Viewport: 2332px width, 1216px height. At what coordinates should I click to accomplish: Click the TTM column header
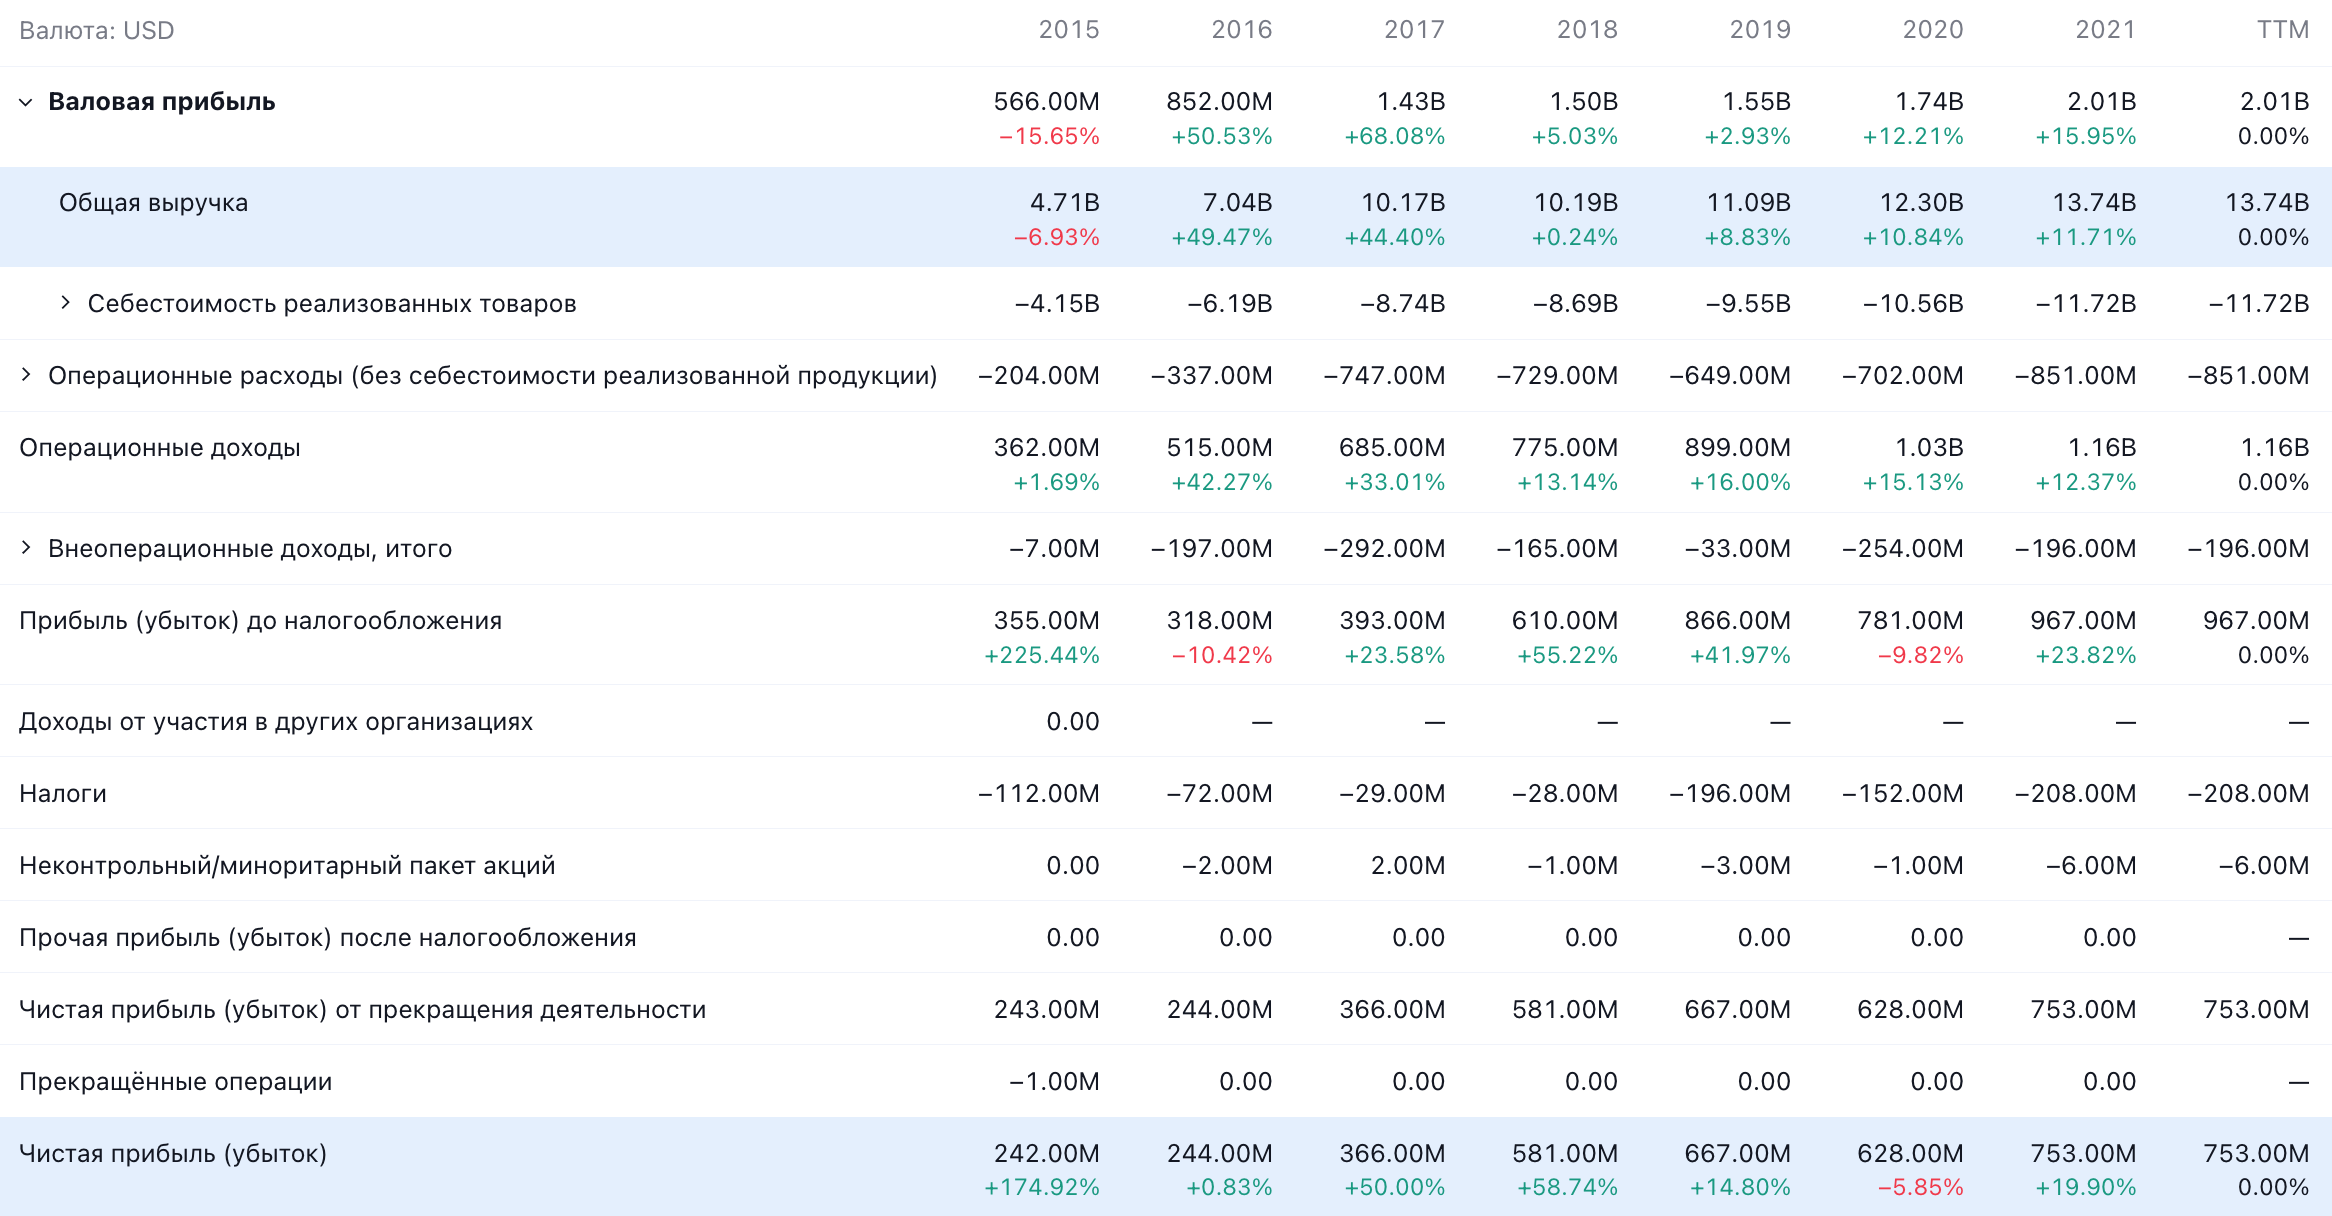pyautogui.click(x=2283, y=30)
